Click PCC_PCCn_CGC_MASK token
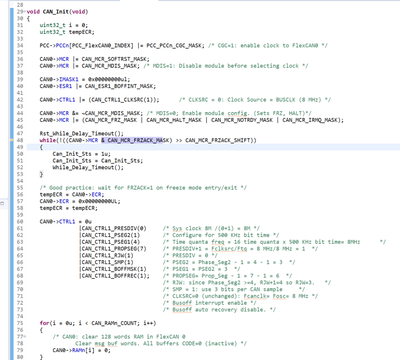Image resolution: width=400 pixels, height=360 pixels. [x=174, y=45]
